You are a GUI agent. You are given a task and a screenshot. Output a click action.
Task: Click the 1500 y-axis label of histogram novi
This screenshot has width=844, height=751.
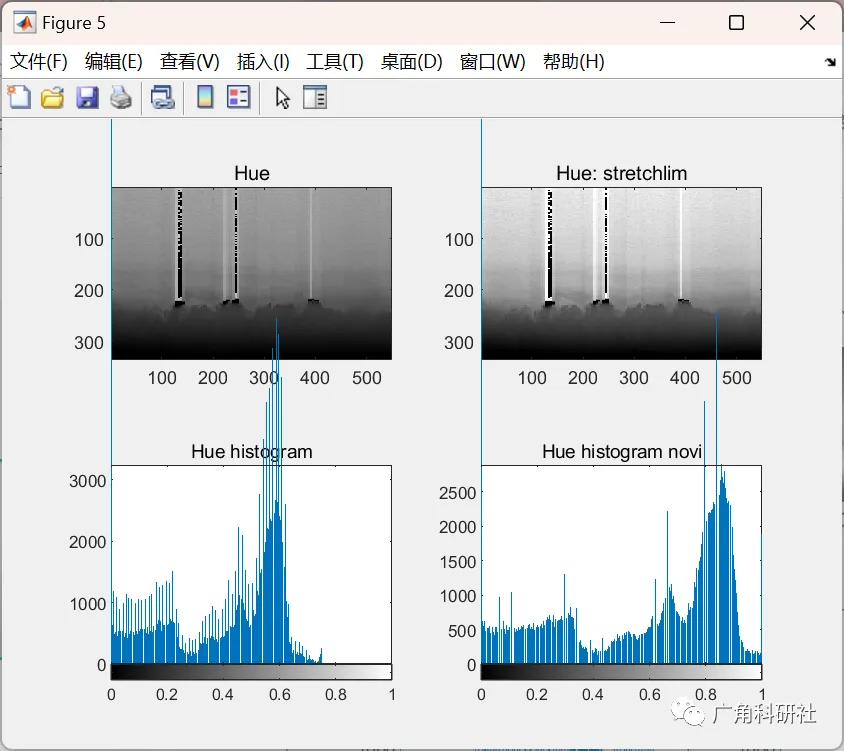coord(458,562)
